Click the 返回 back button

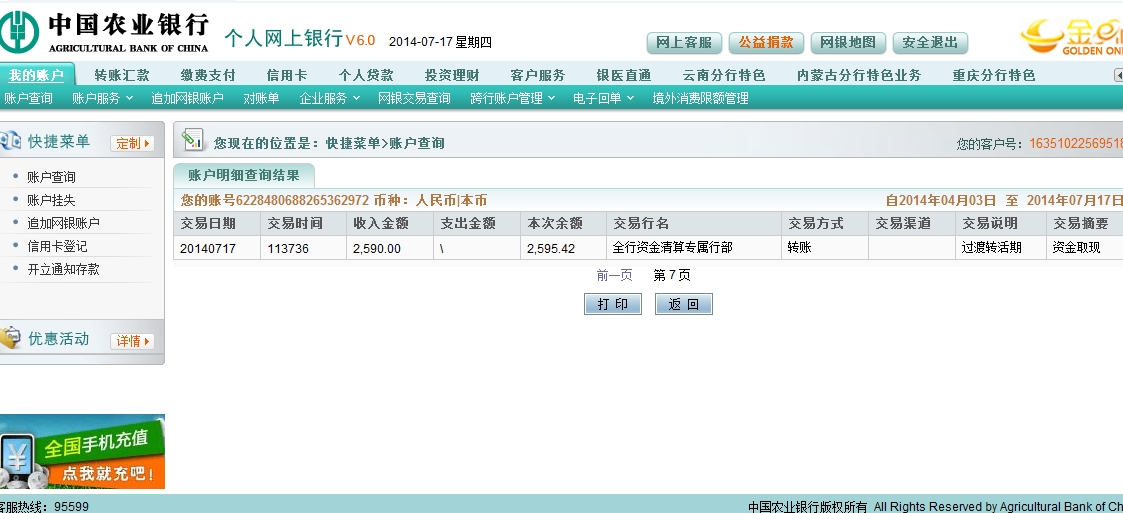click(683, 304)
